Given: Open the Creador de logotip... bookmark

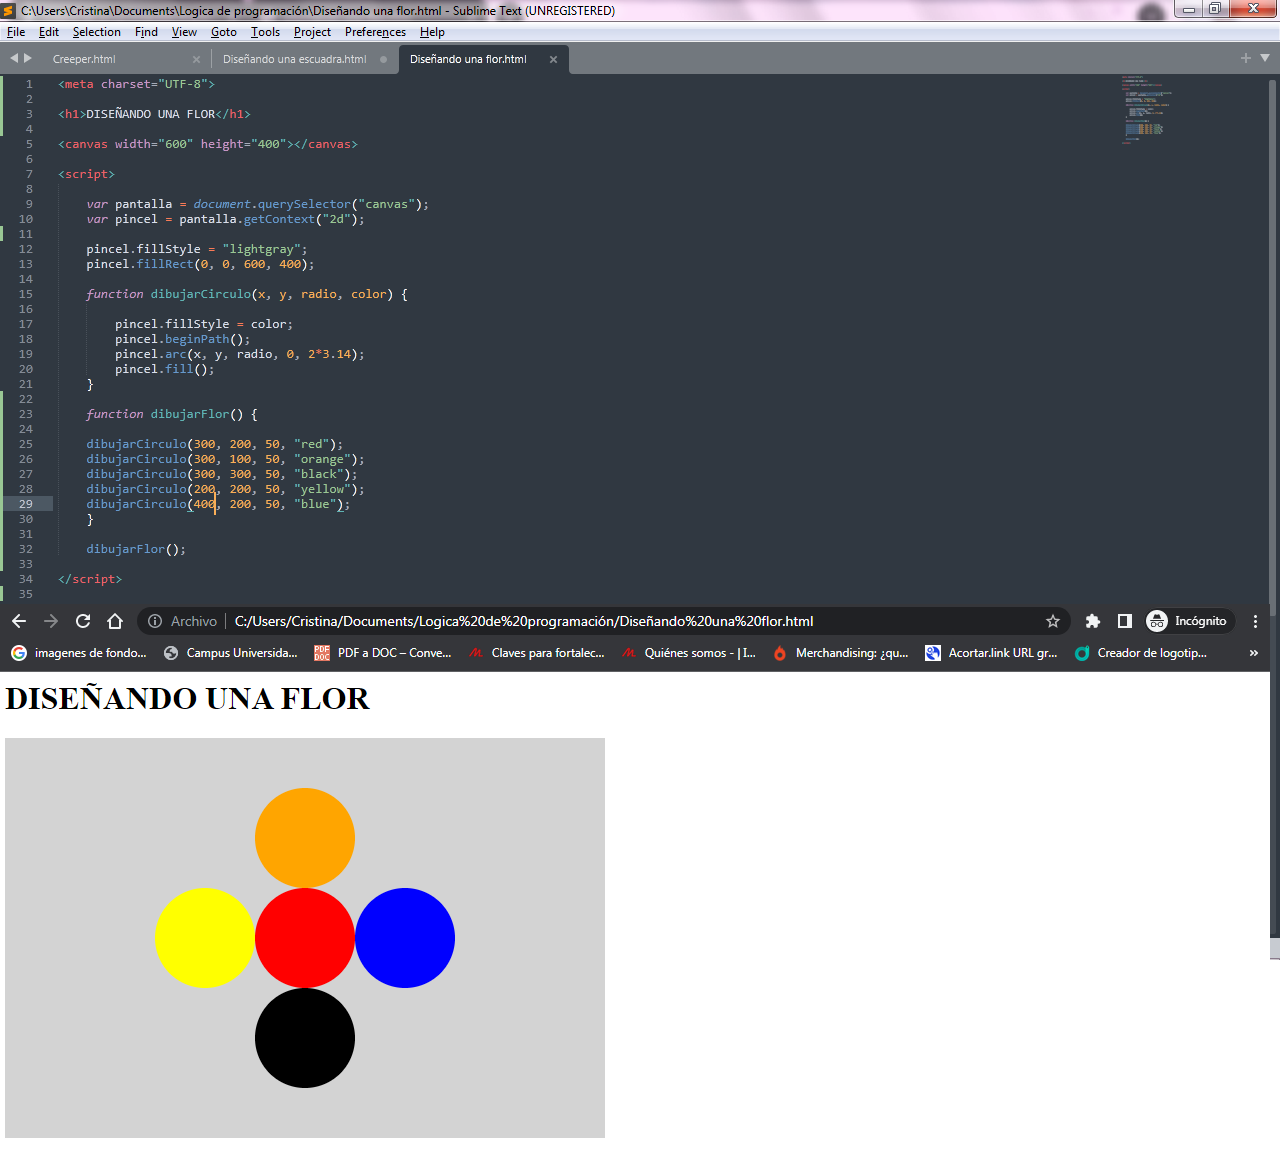Looking at the screenshot, I should point(1141,653).
